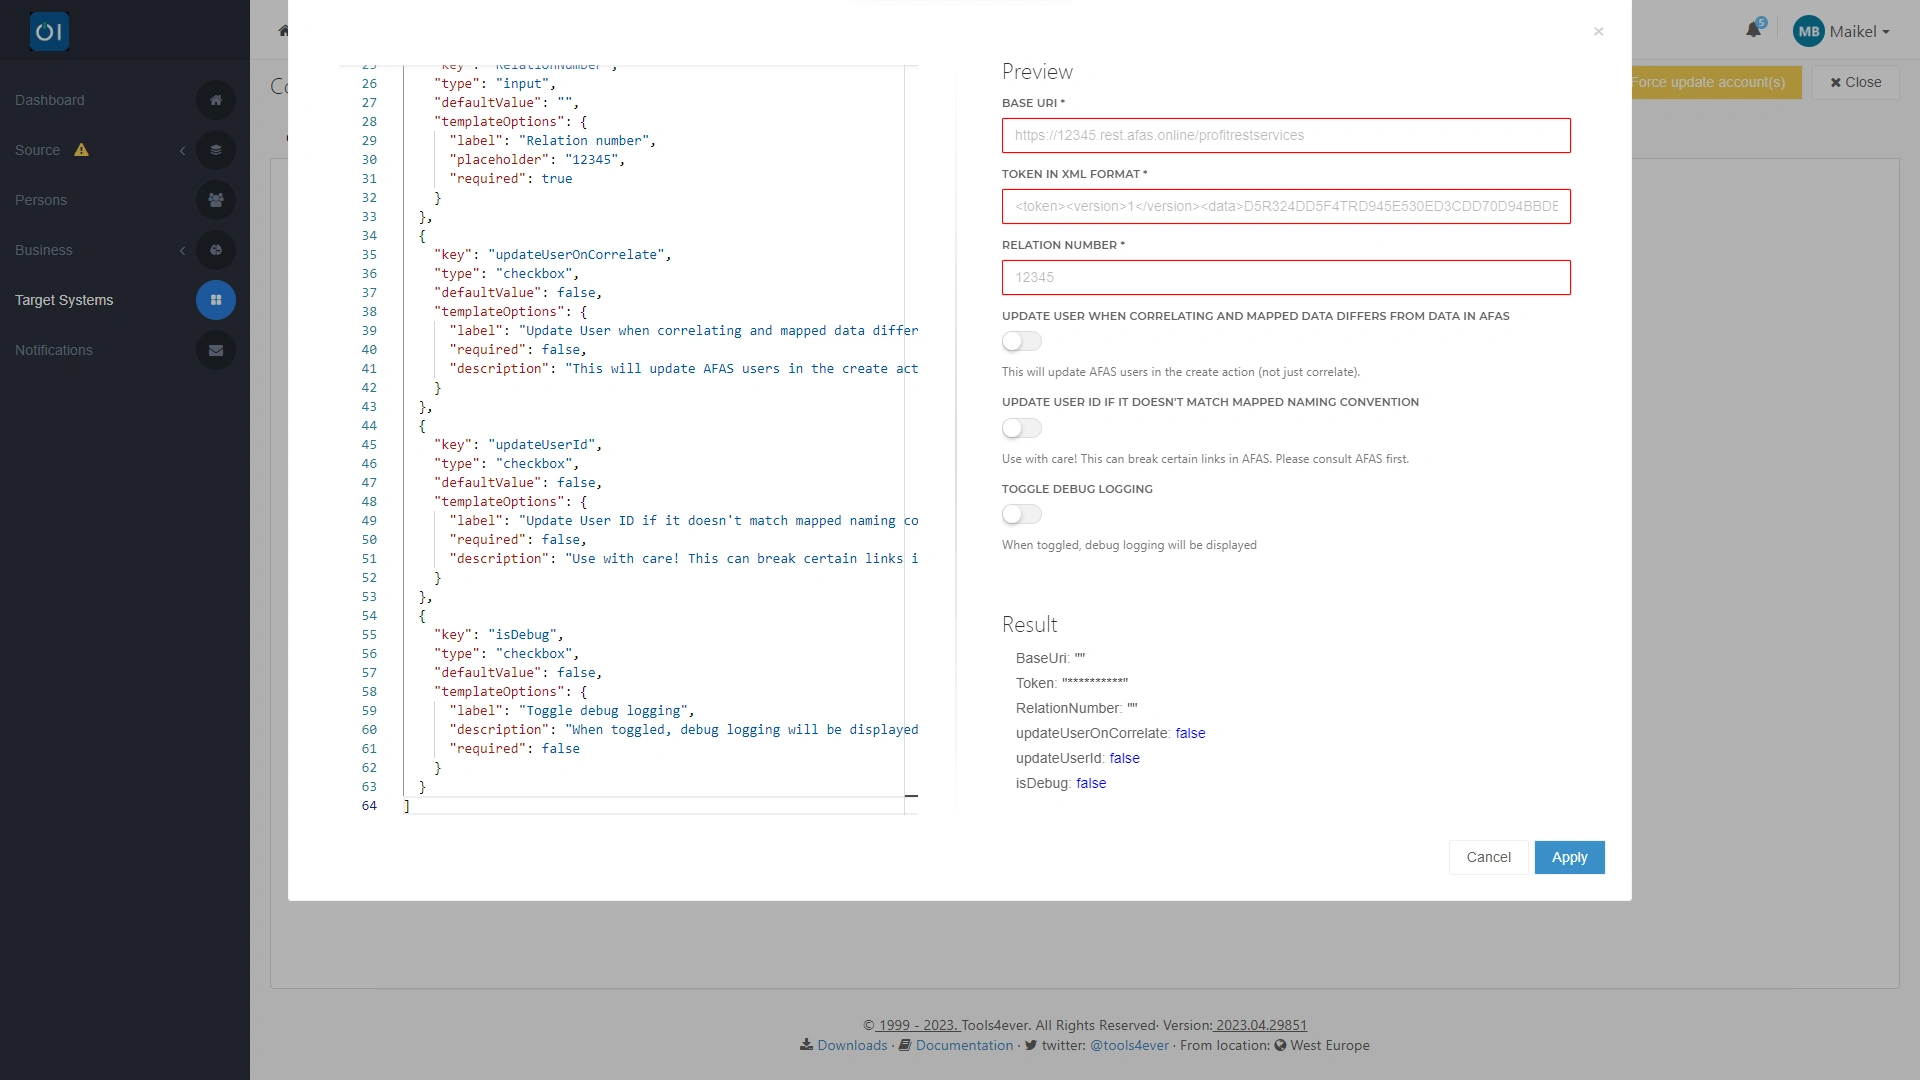Click the version 2023.04.29851 link
The width and height of the screenshot is (1920, 1080).
(1261, 1025)
